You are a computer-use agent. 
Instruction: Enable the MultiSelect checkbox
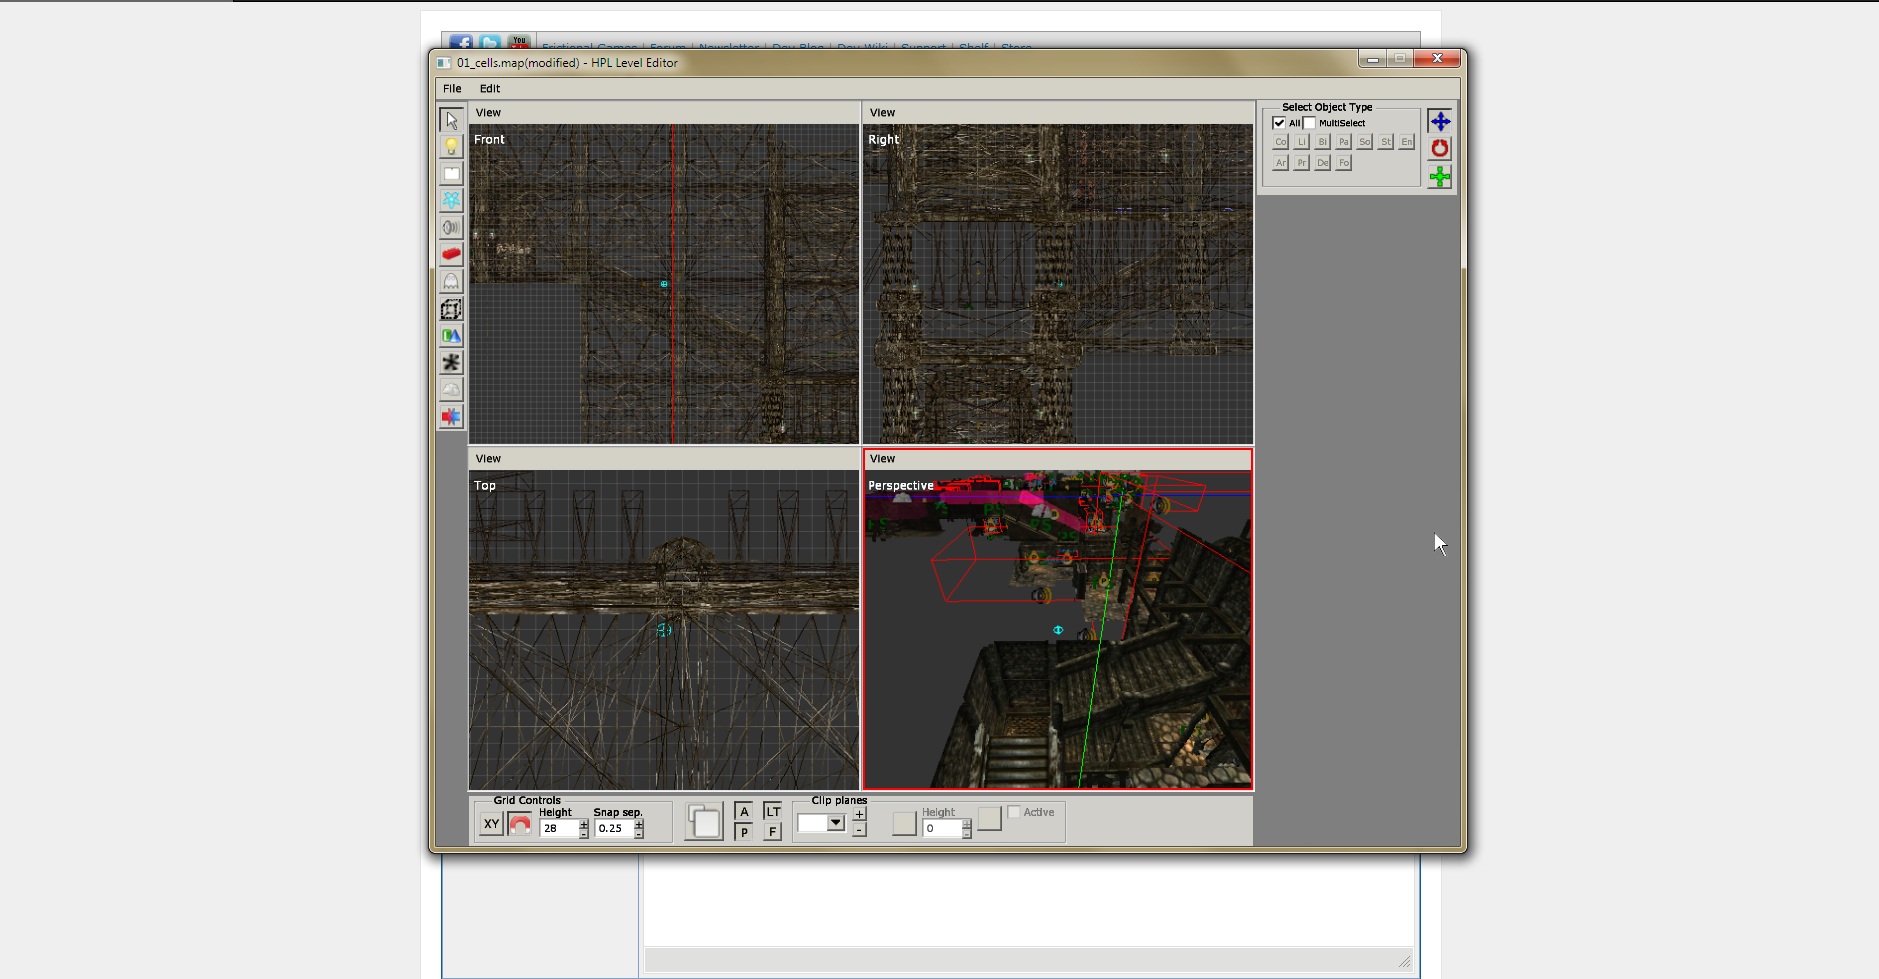point(1309,123)
